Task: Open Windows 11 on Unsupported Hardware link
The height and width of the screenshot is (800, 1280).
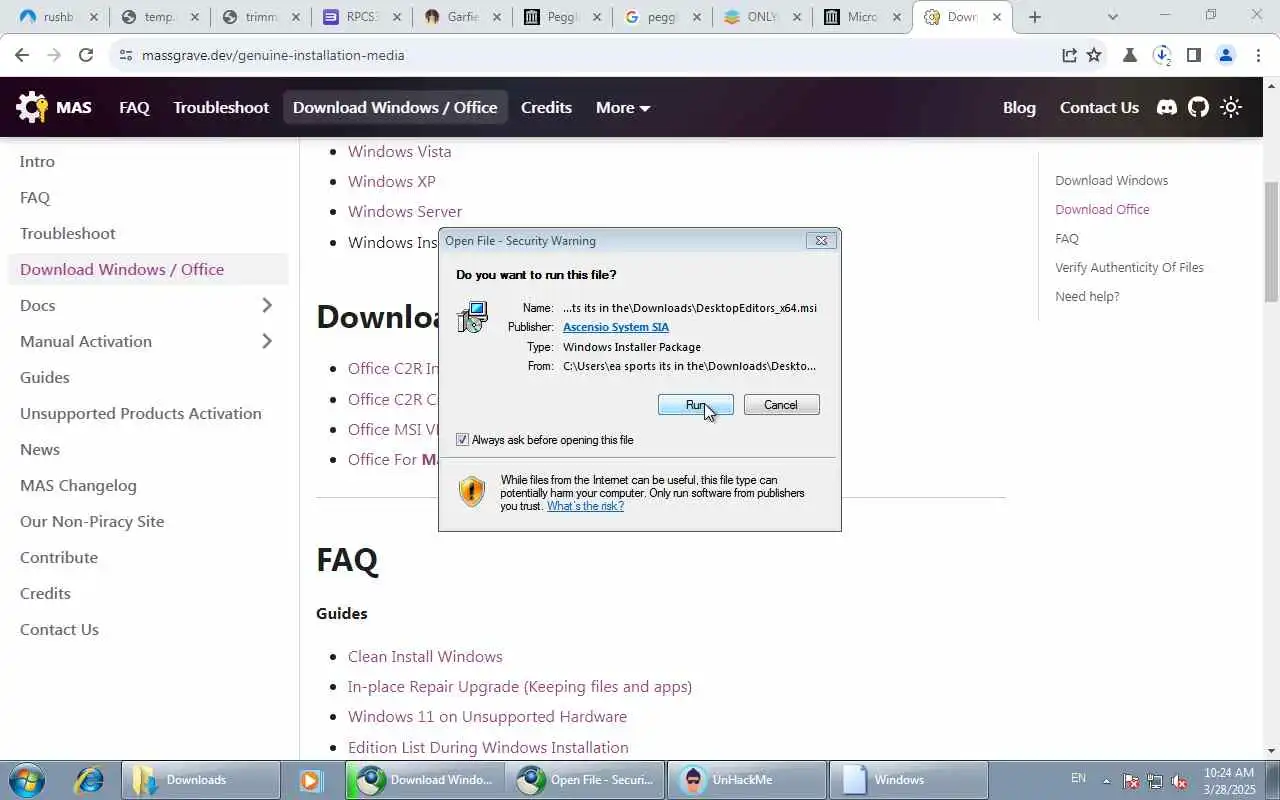Action: pos(487,716)
